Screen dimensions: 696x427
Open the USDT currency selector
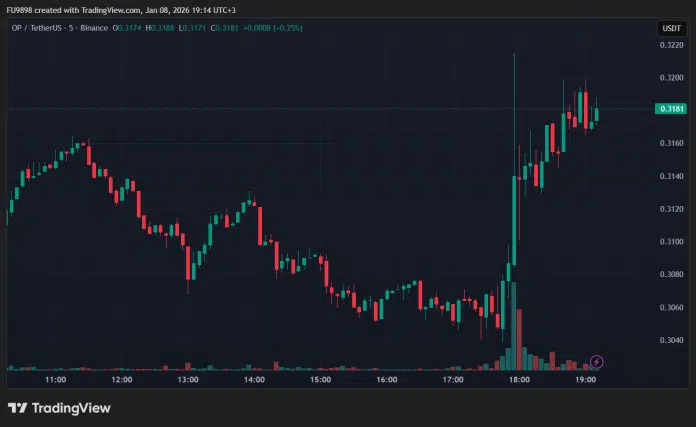(670, 29)
